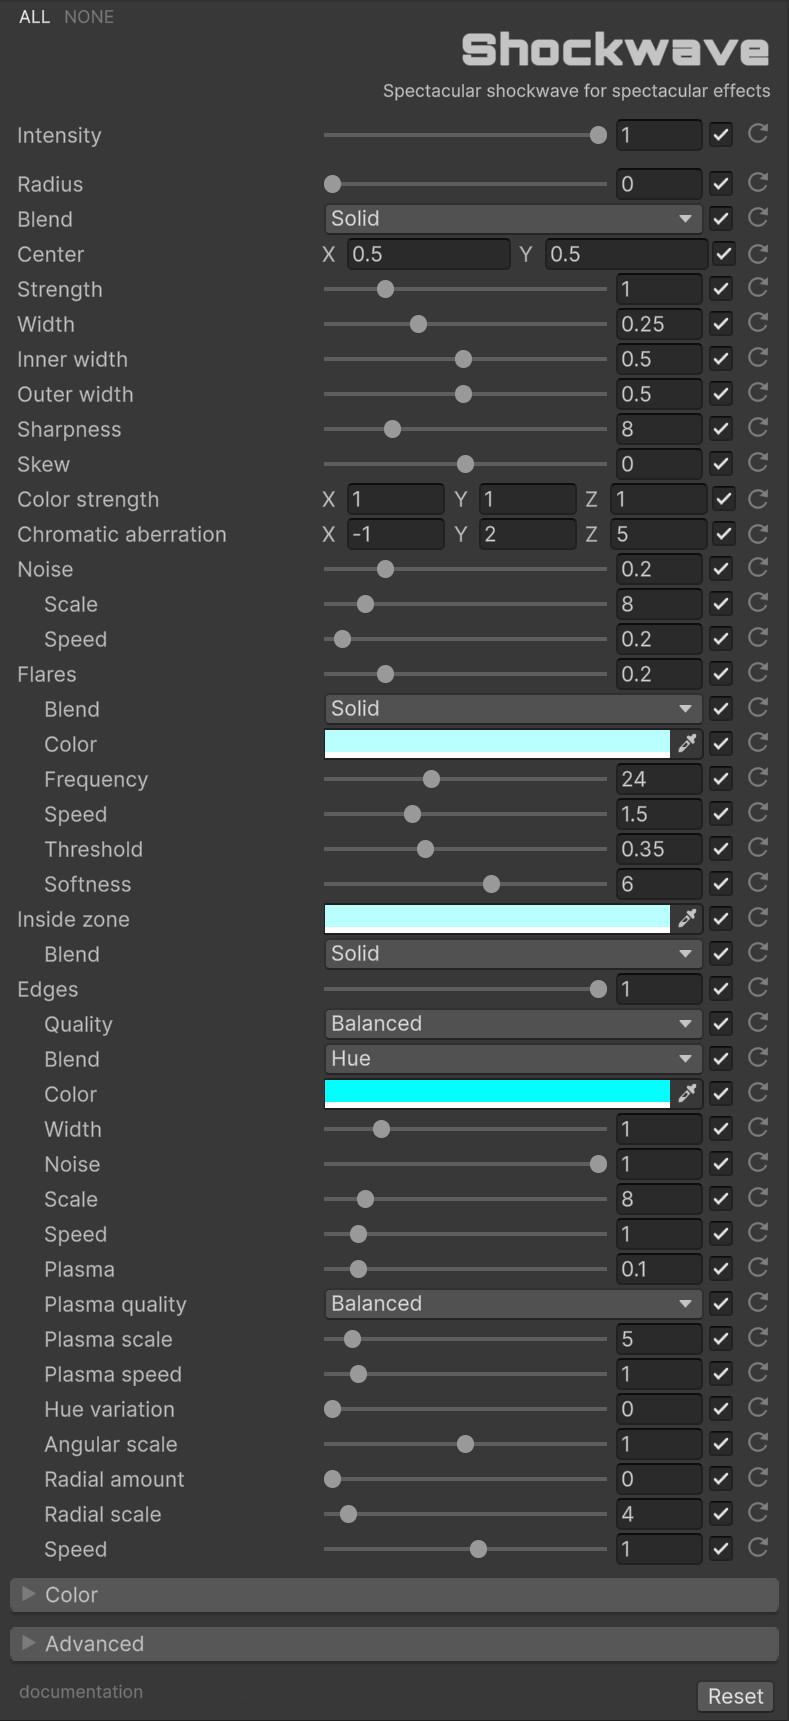This screenshot has width=789, height=1721.
Task: Click the reset icon for Sharpness
Action: 758,428
